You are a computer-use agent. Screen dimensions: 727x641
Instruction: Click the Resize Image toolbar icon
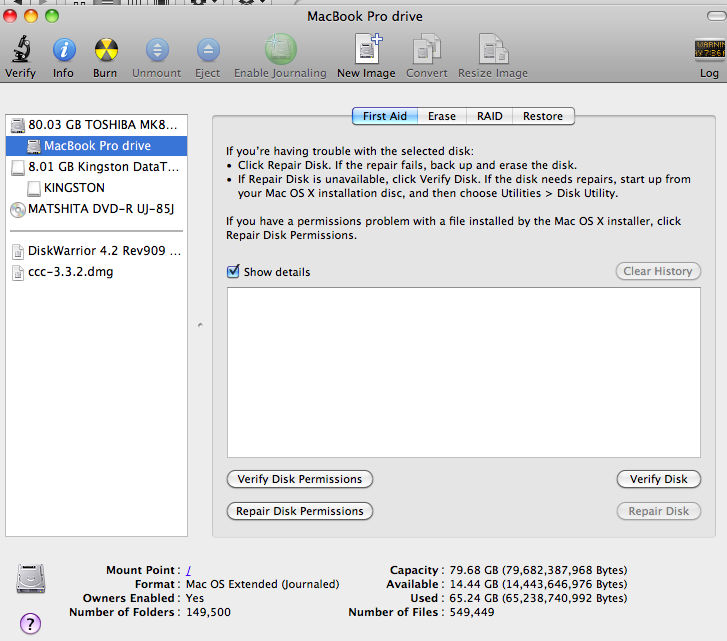[x=493, y=48]
